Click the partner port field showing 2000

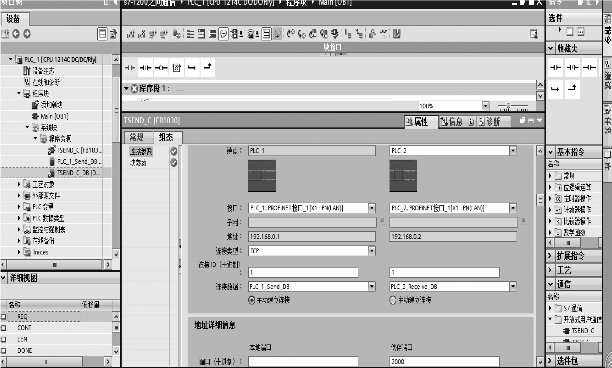pyautogui.click(x=444, y=361)
